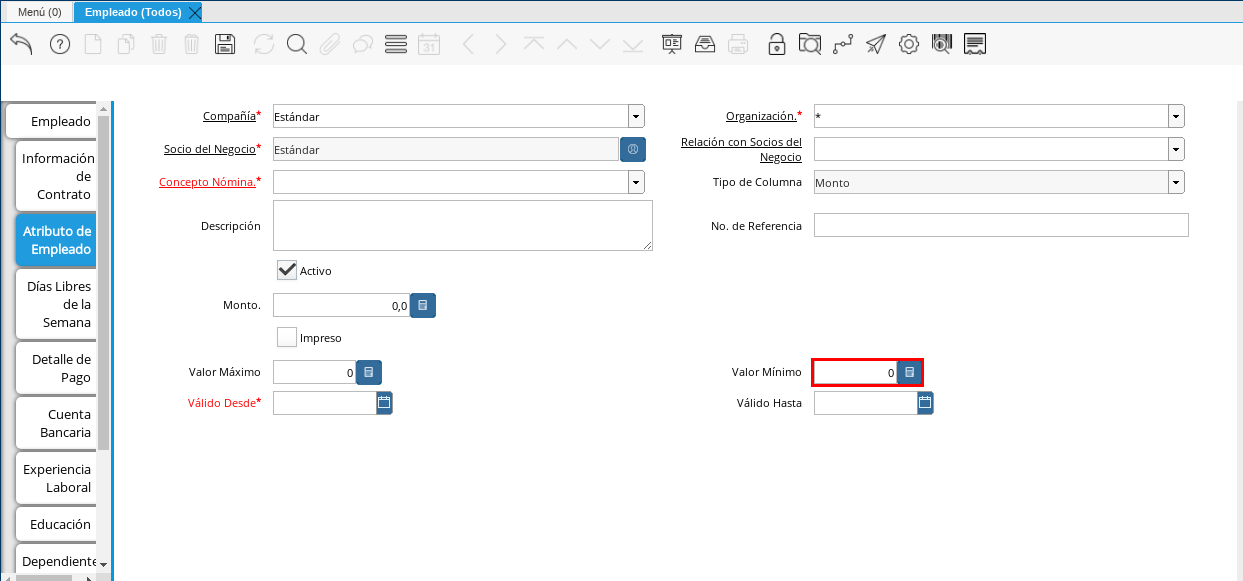Go to previous record up chevron
The height and width of the screenshot is (581, 1243).
(x=567, y=44)
